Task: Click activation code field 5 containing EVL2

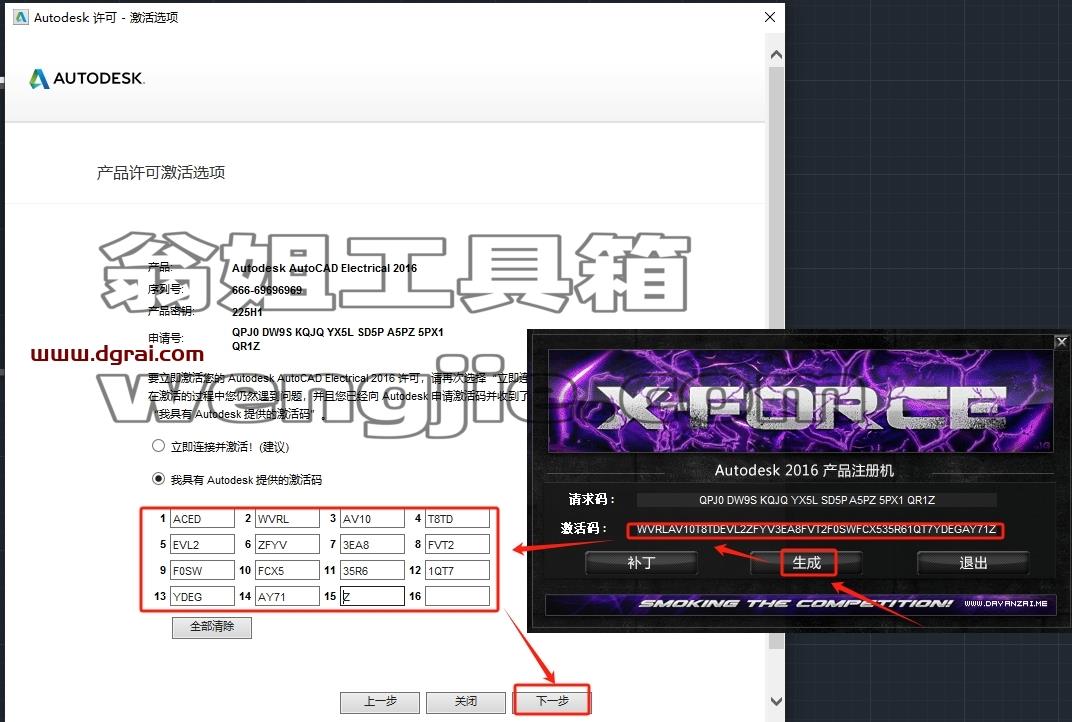Action: (202, 544)
